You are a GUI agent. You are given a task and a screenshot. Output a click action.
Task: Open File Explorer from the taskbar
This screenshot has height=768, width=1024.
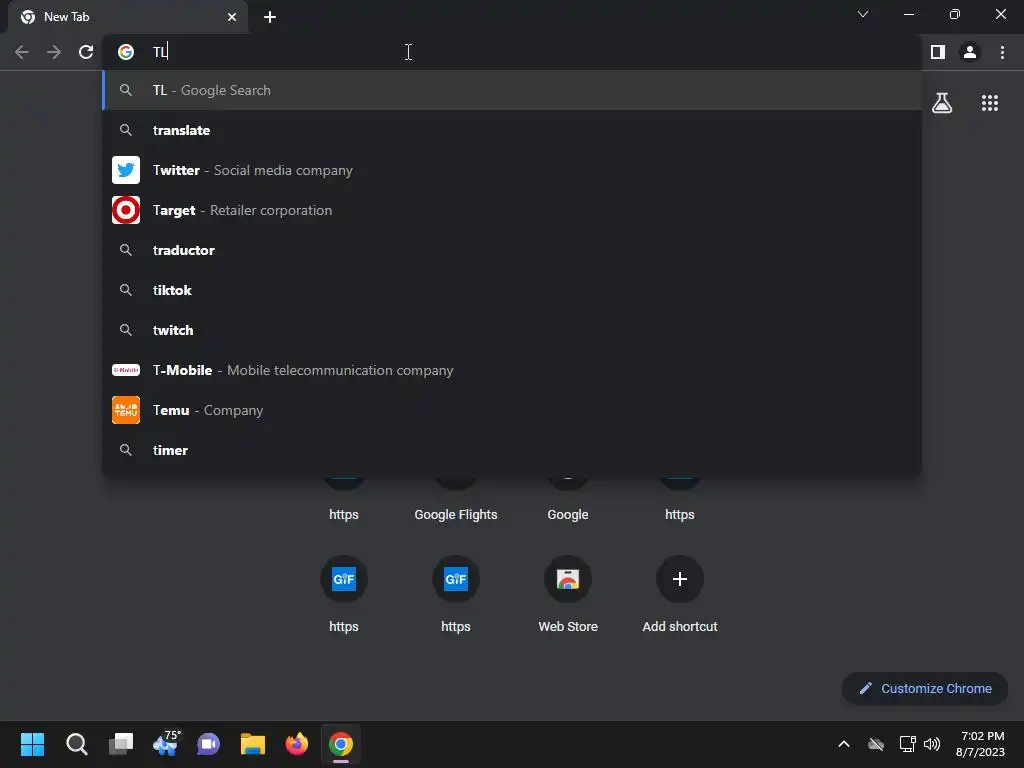click(x=253, y=744)
